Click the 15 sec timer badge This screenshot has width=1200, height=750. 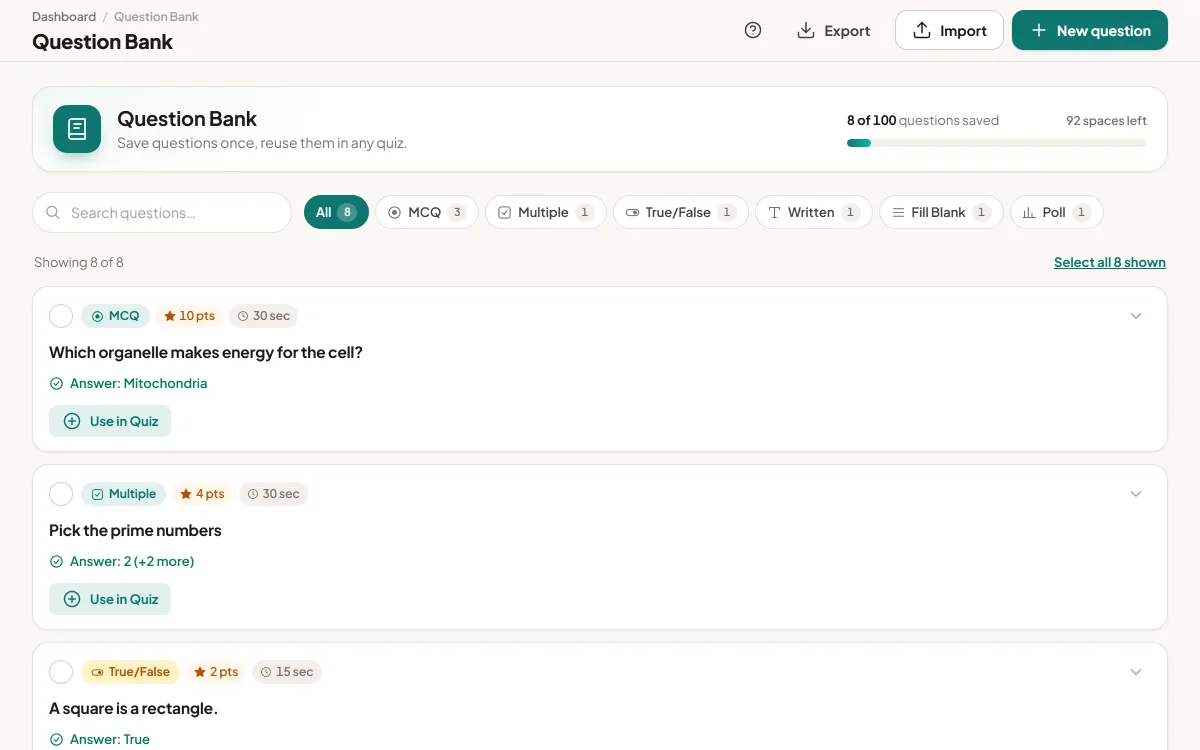pos(286,672)
